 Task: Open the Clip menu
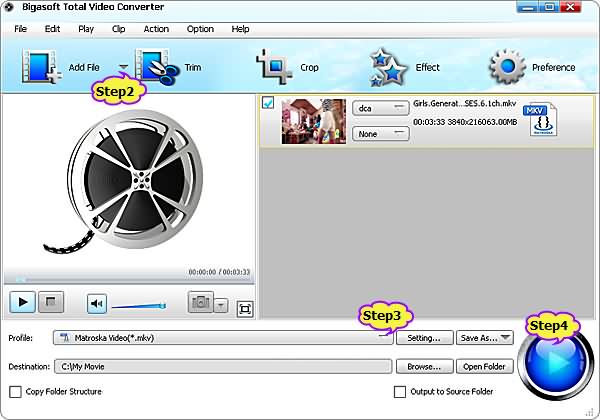(x=119, y=29)
